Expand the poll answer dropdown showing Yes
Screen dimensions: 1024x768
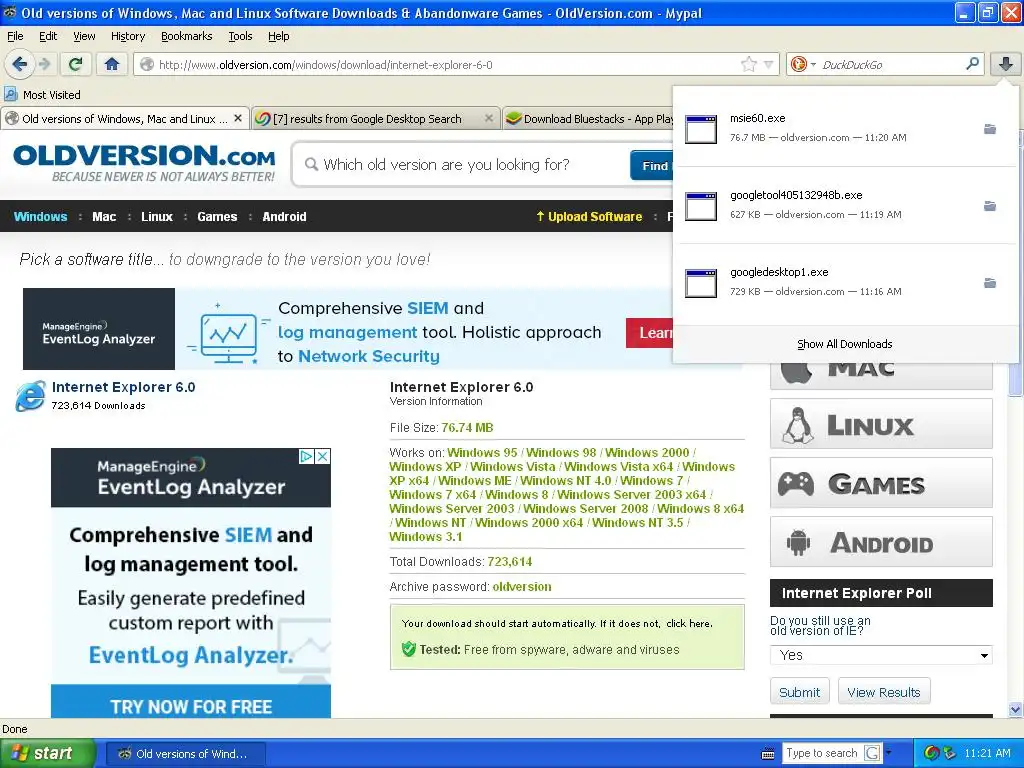pyautogui.click(x=881, y=655)
